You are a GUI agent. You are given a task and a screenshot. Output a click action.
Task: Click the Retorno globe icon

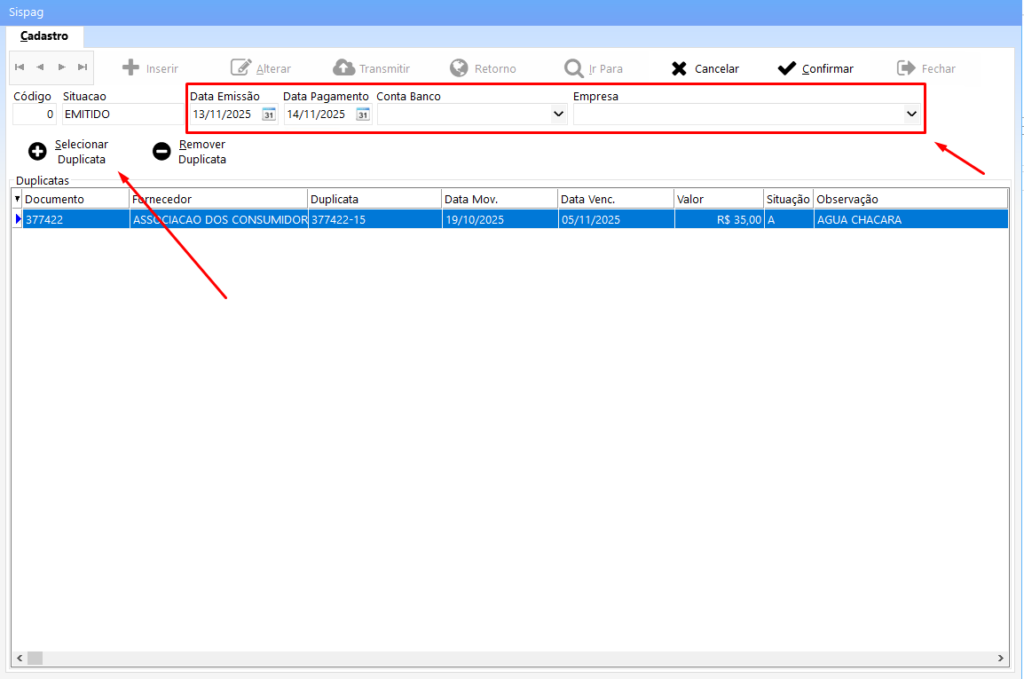pyautogui.click(x=459, y=68)
